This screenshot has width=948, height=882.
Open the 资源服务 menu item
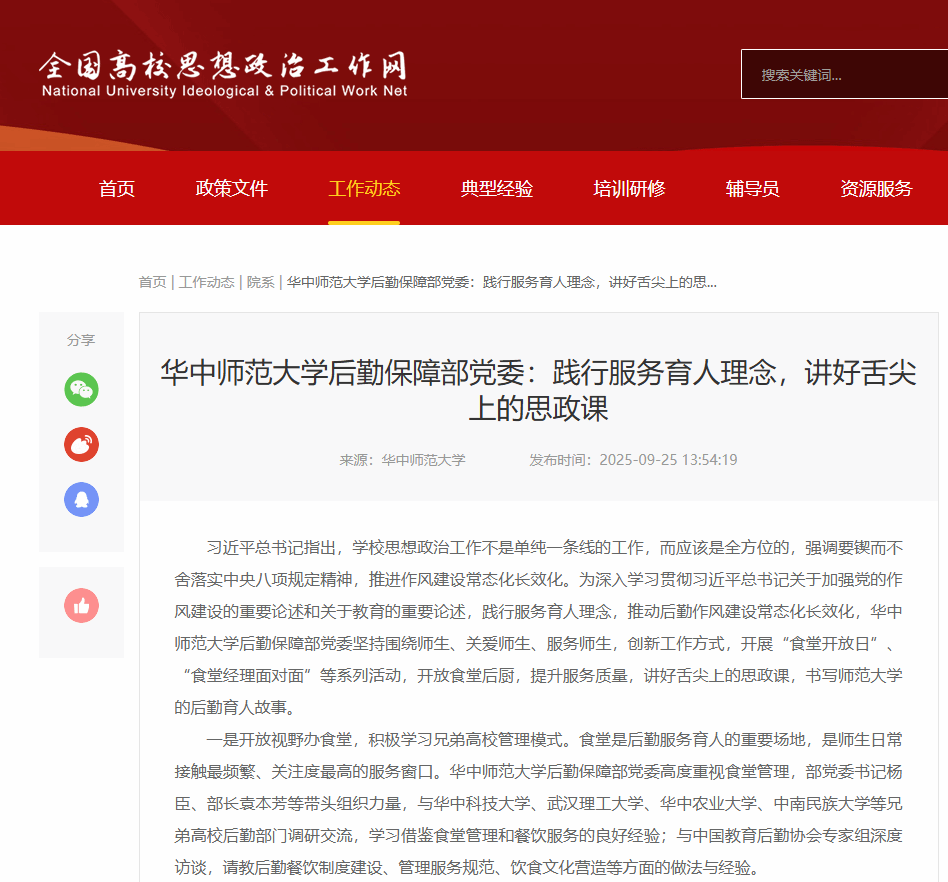(x=876, y=189)
